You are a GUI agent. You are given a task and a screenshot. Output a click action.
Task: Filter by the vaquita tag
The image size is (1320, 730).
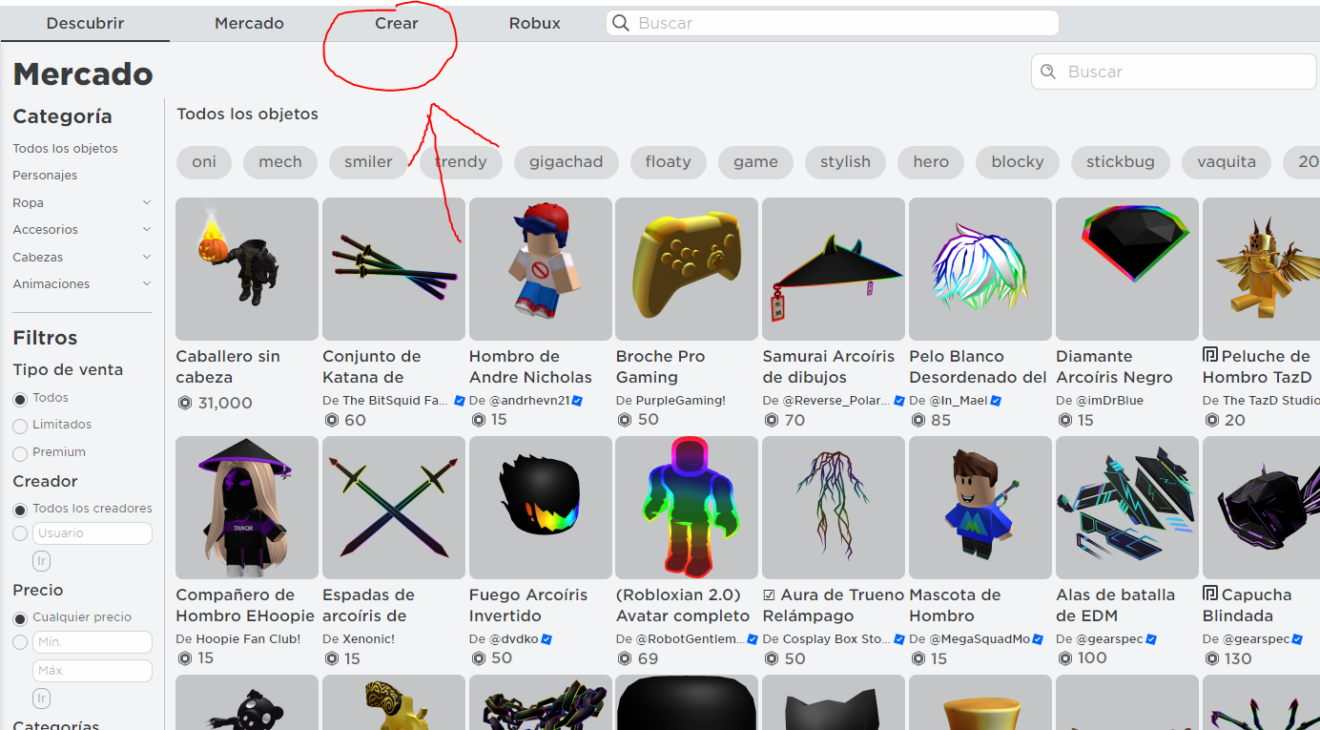click(1226, 162)
